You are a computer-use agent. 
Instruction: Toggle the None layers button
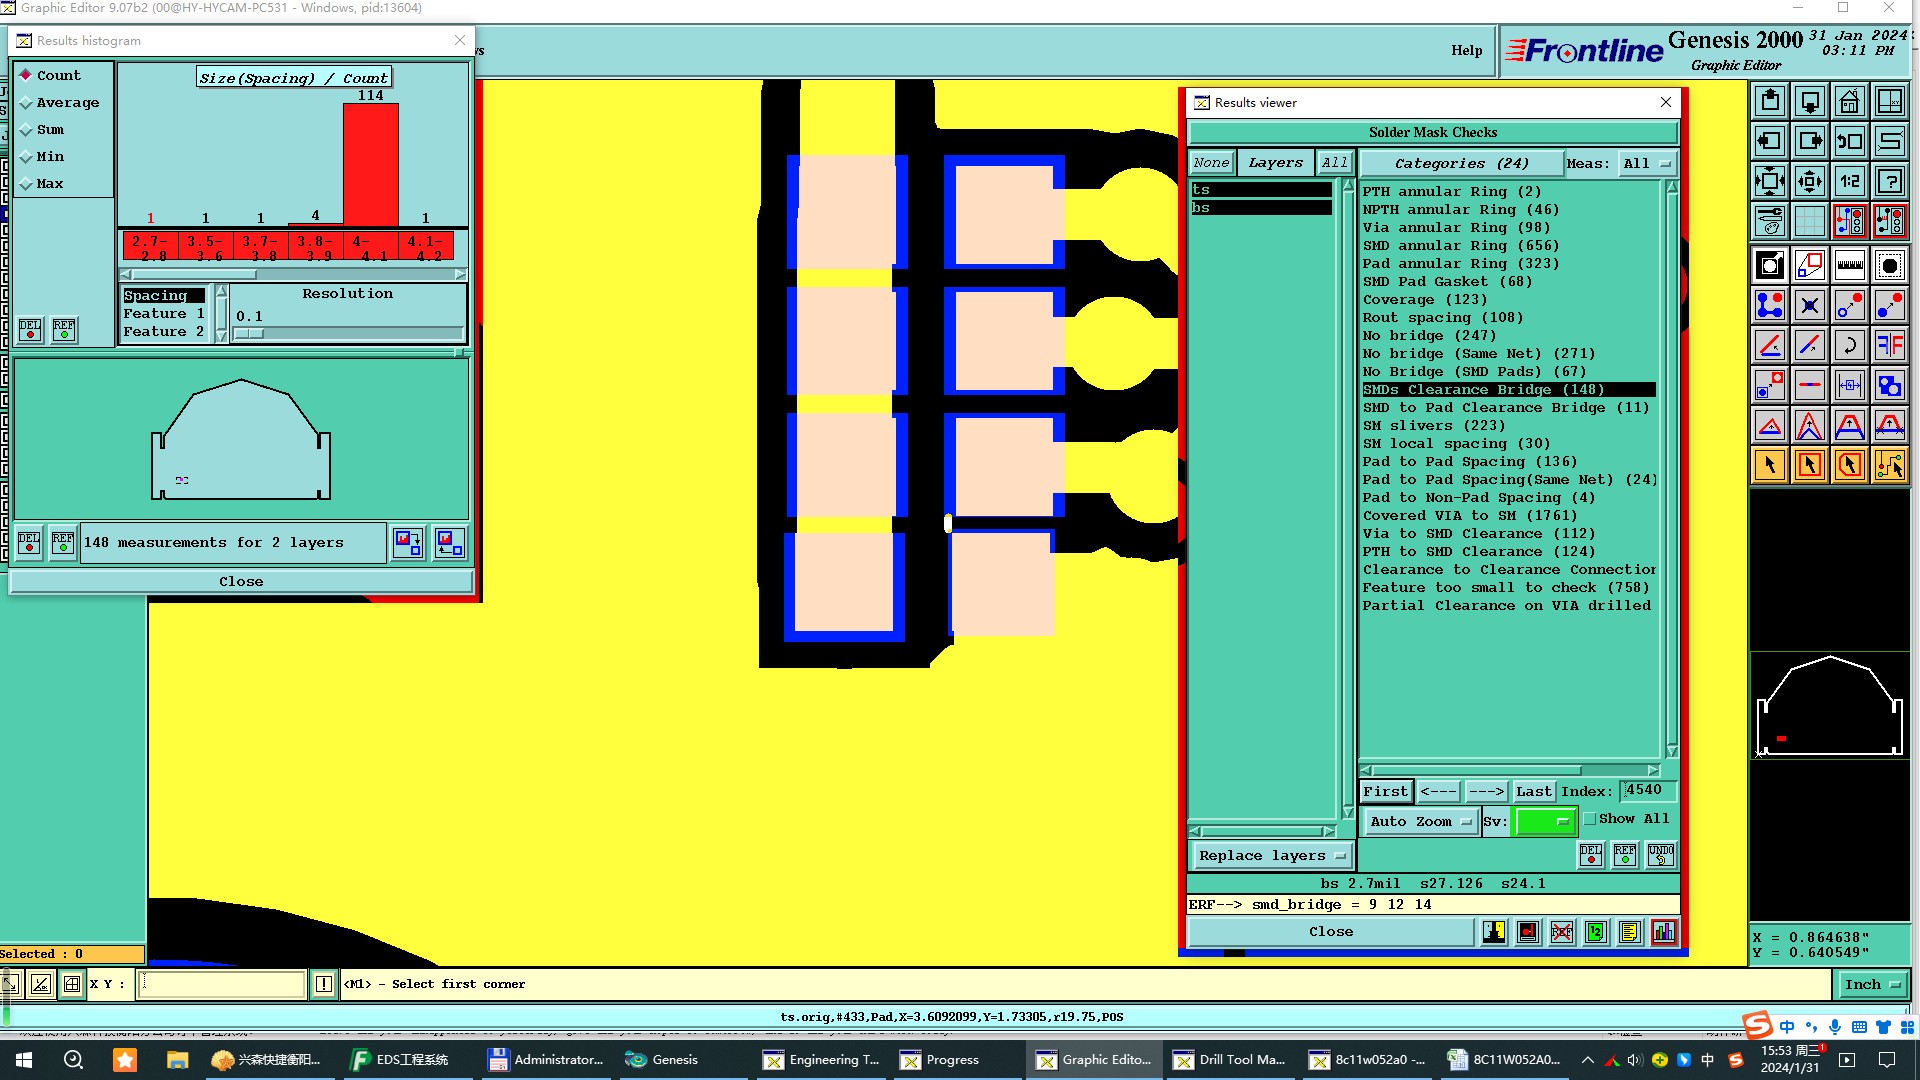pyautogui.click(x=1211, y=162)
